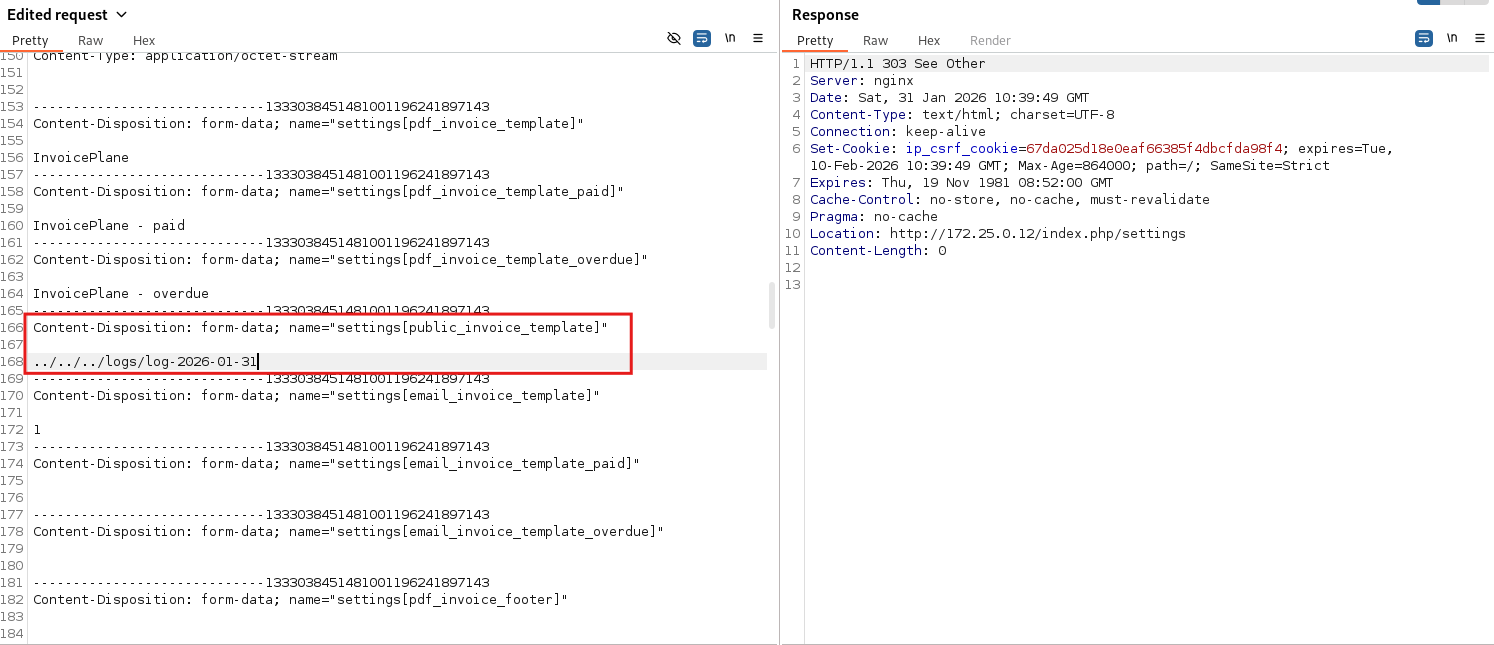Screen dimensions: 1494x645
Task: Switch the response view to Raw
Action: (875, 41)
